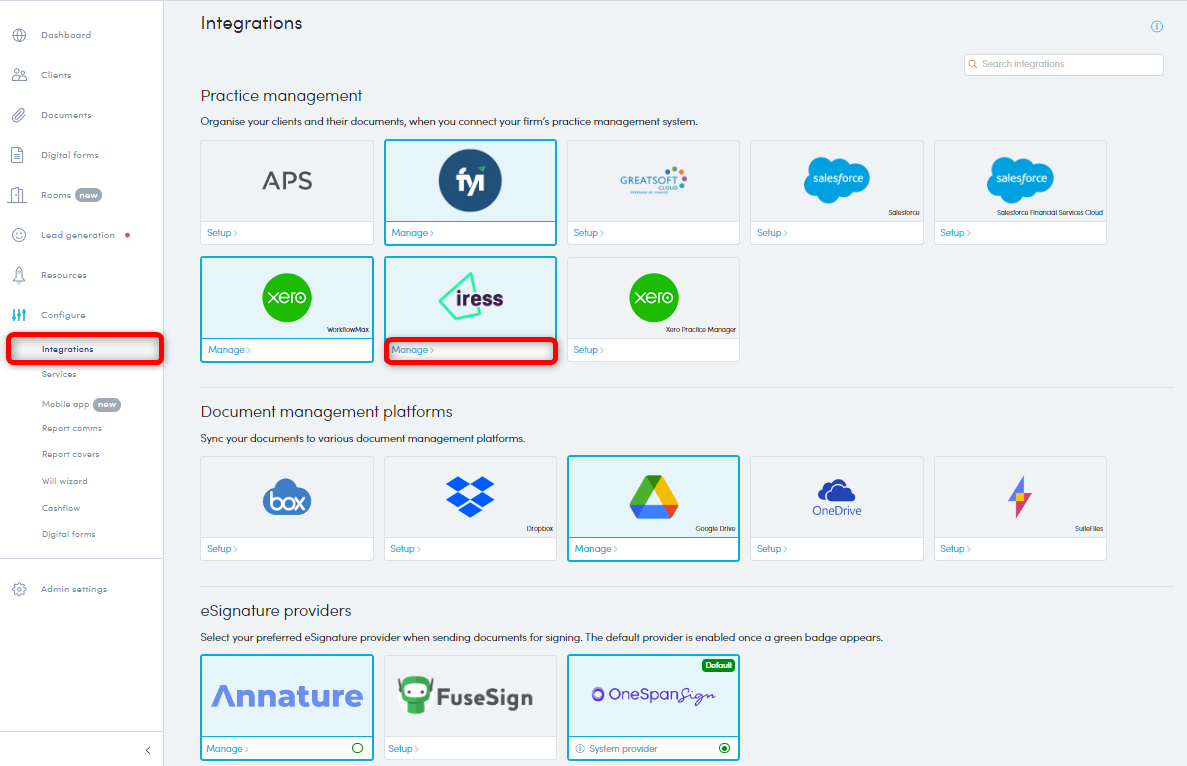Click the Admin settings gear icon
This screenshot has width=1187, height=766.
(x=20, y=589)
